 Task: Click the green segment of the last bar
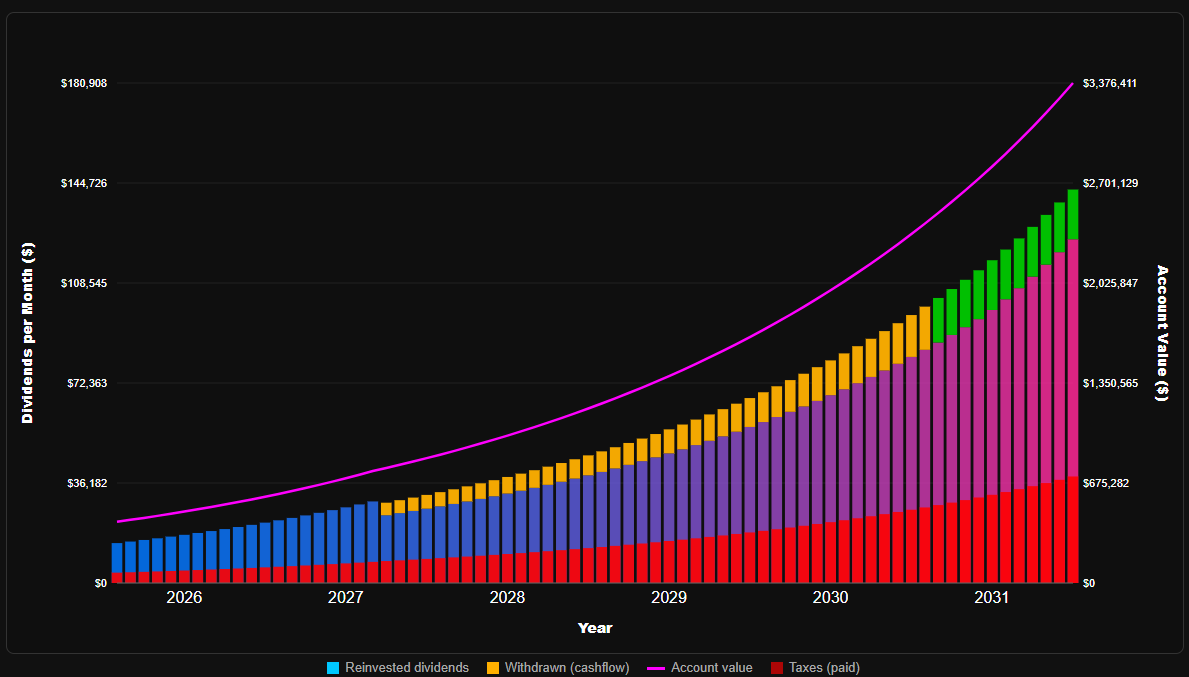coord(1072,214)
